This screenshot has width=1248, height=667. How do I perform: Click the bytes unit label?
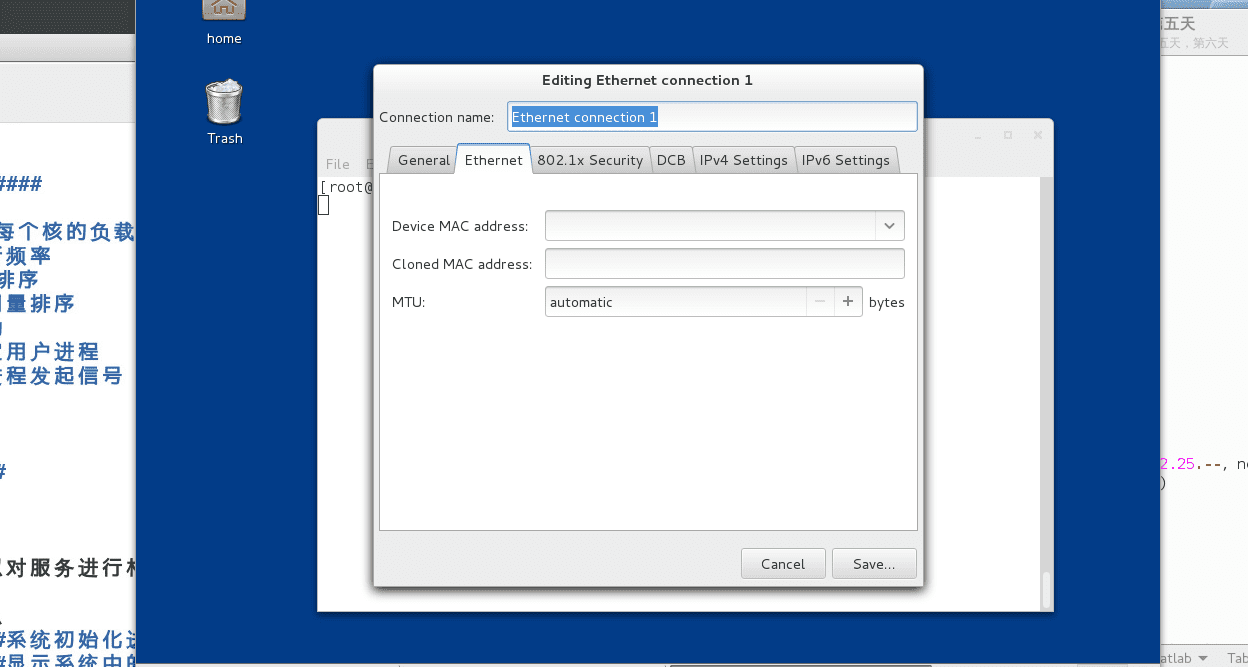[886, 302]
